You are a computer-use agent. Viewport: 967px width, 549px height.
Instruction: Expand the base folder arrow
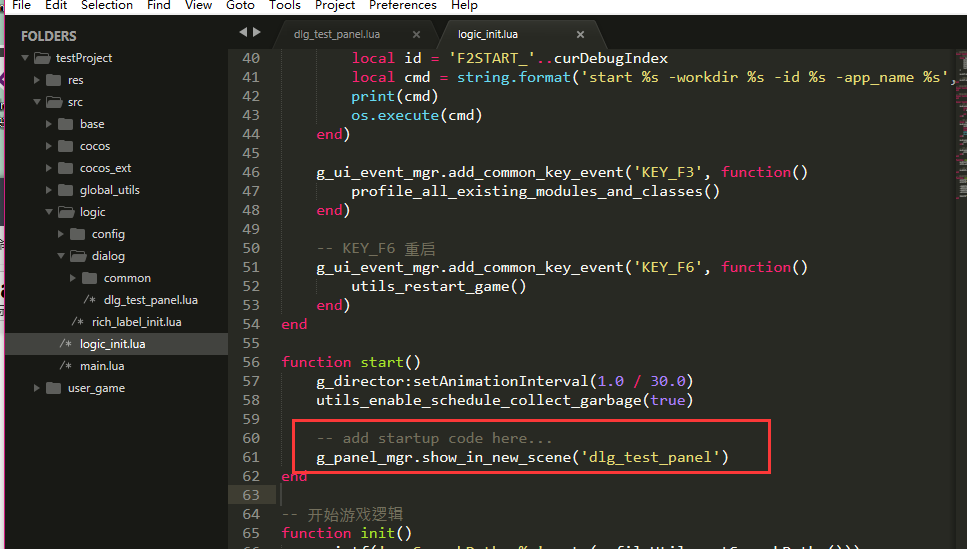coord(49,124)
